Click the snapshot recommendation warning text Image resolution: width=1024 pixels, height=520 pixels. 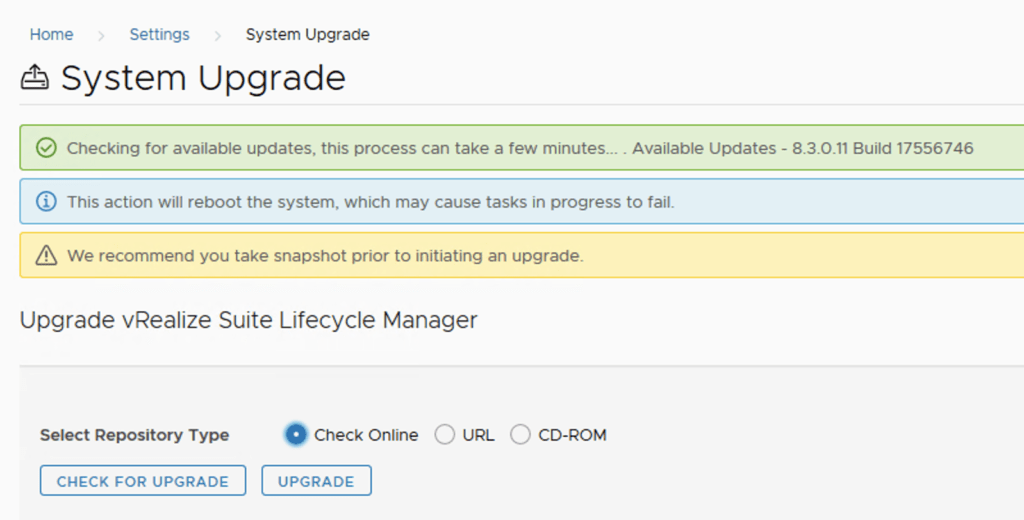(x=324, y=256)
